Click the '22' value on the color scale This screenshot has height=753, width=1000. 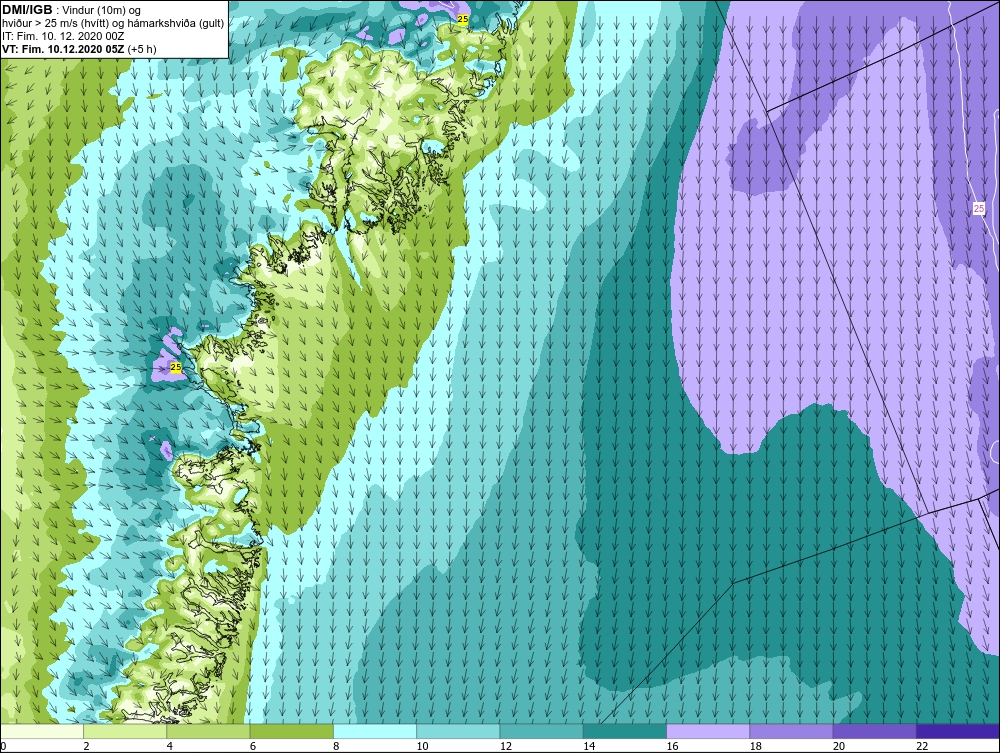click(x=922, y=747)
